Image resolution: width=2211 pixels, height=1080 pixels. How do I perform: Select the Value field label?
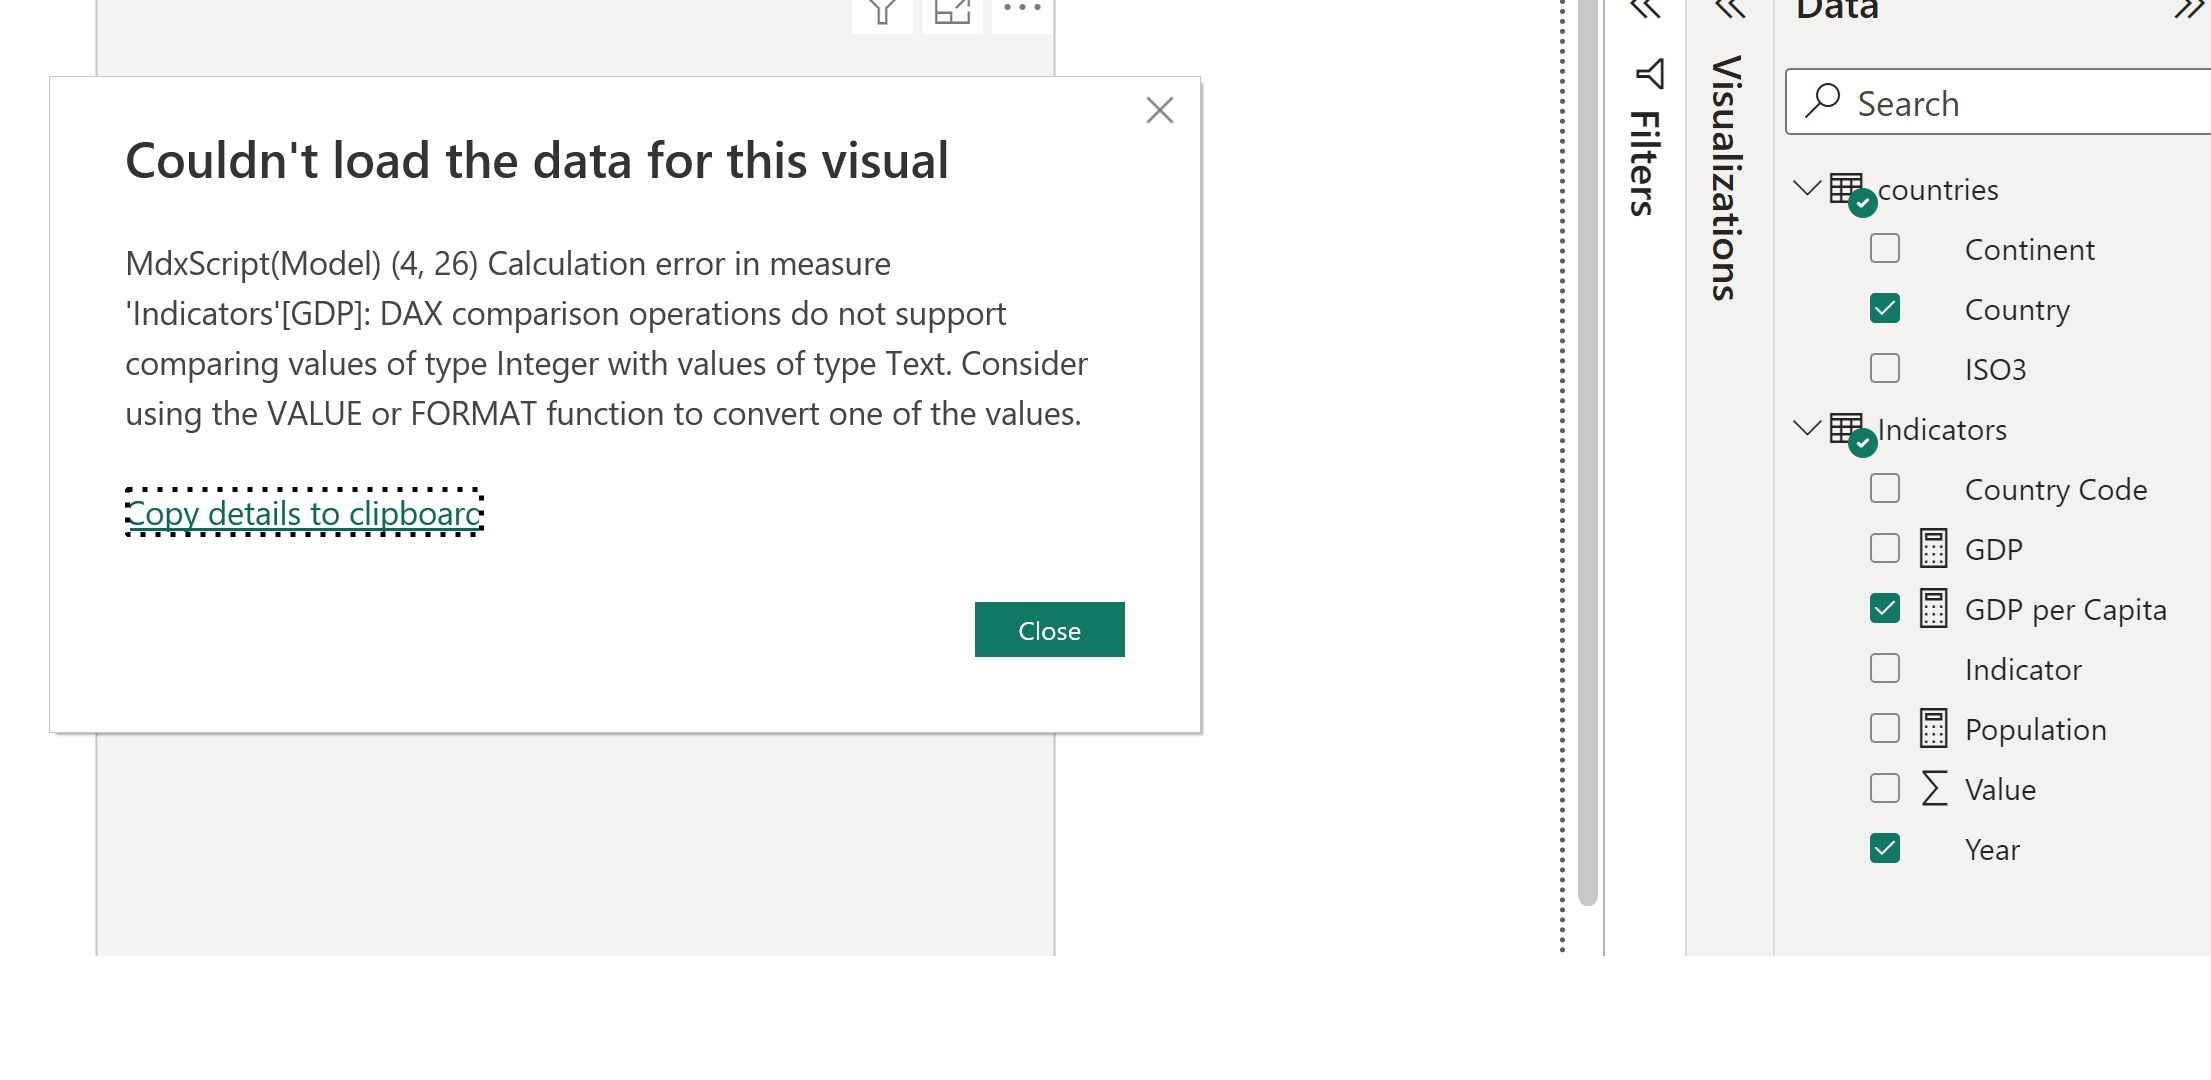tap(2000, 790)
